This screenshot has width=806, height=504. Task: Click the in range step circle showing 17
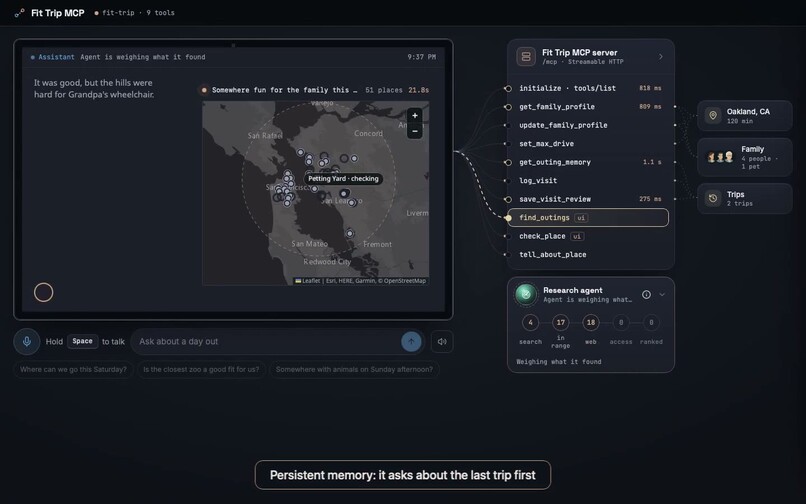560,322
